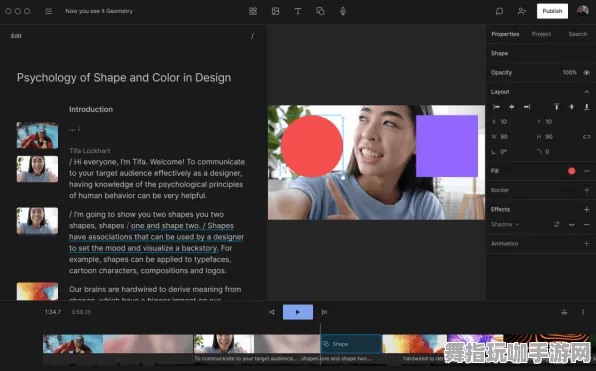Click the Edit label above the script
This screenshot has width=596, height=371.
(x=16, y=36)
